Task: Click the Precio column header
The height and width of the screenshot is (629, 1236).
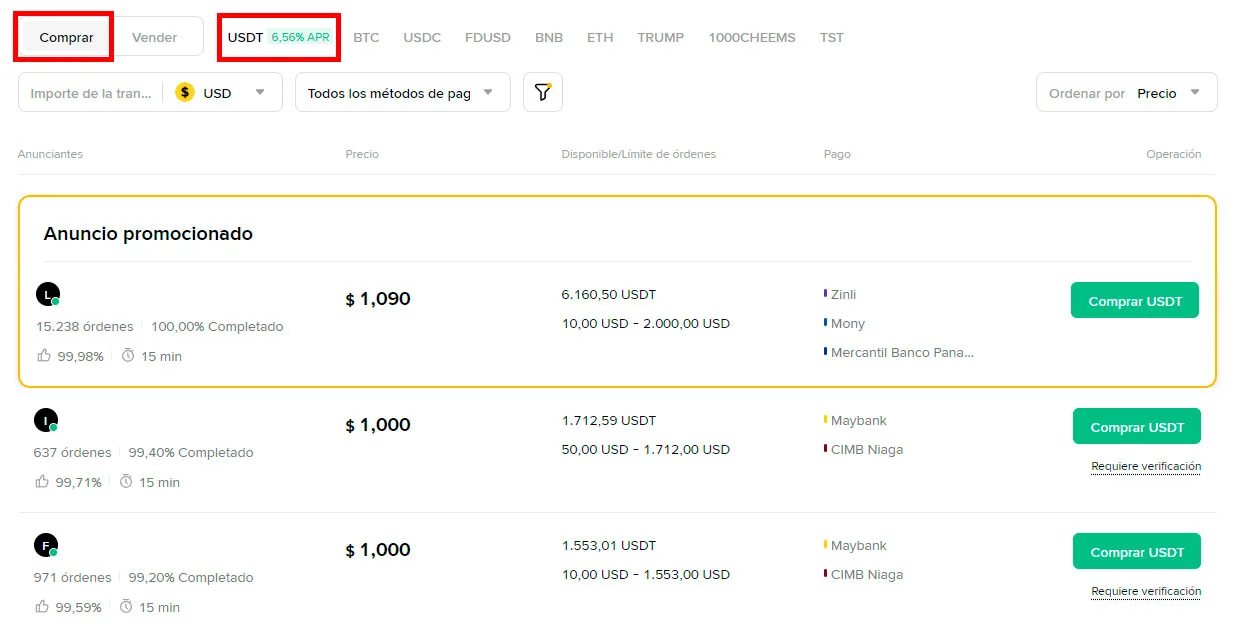Action: [362, 154]
